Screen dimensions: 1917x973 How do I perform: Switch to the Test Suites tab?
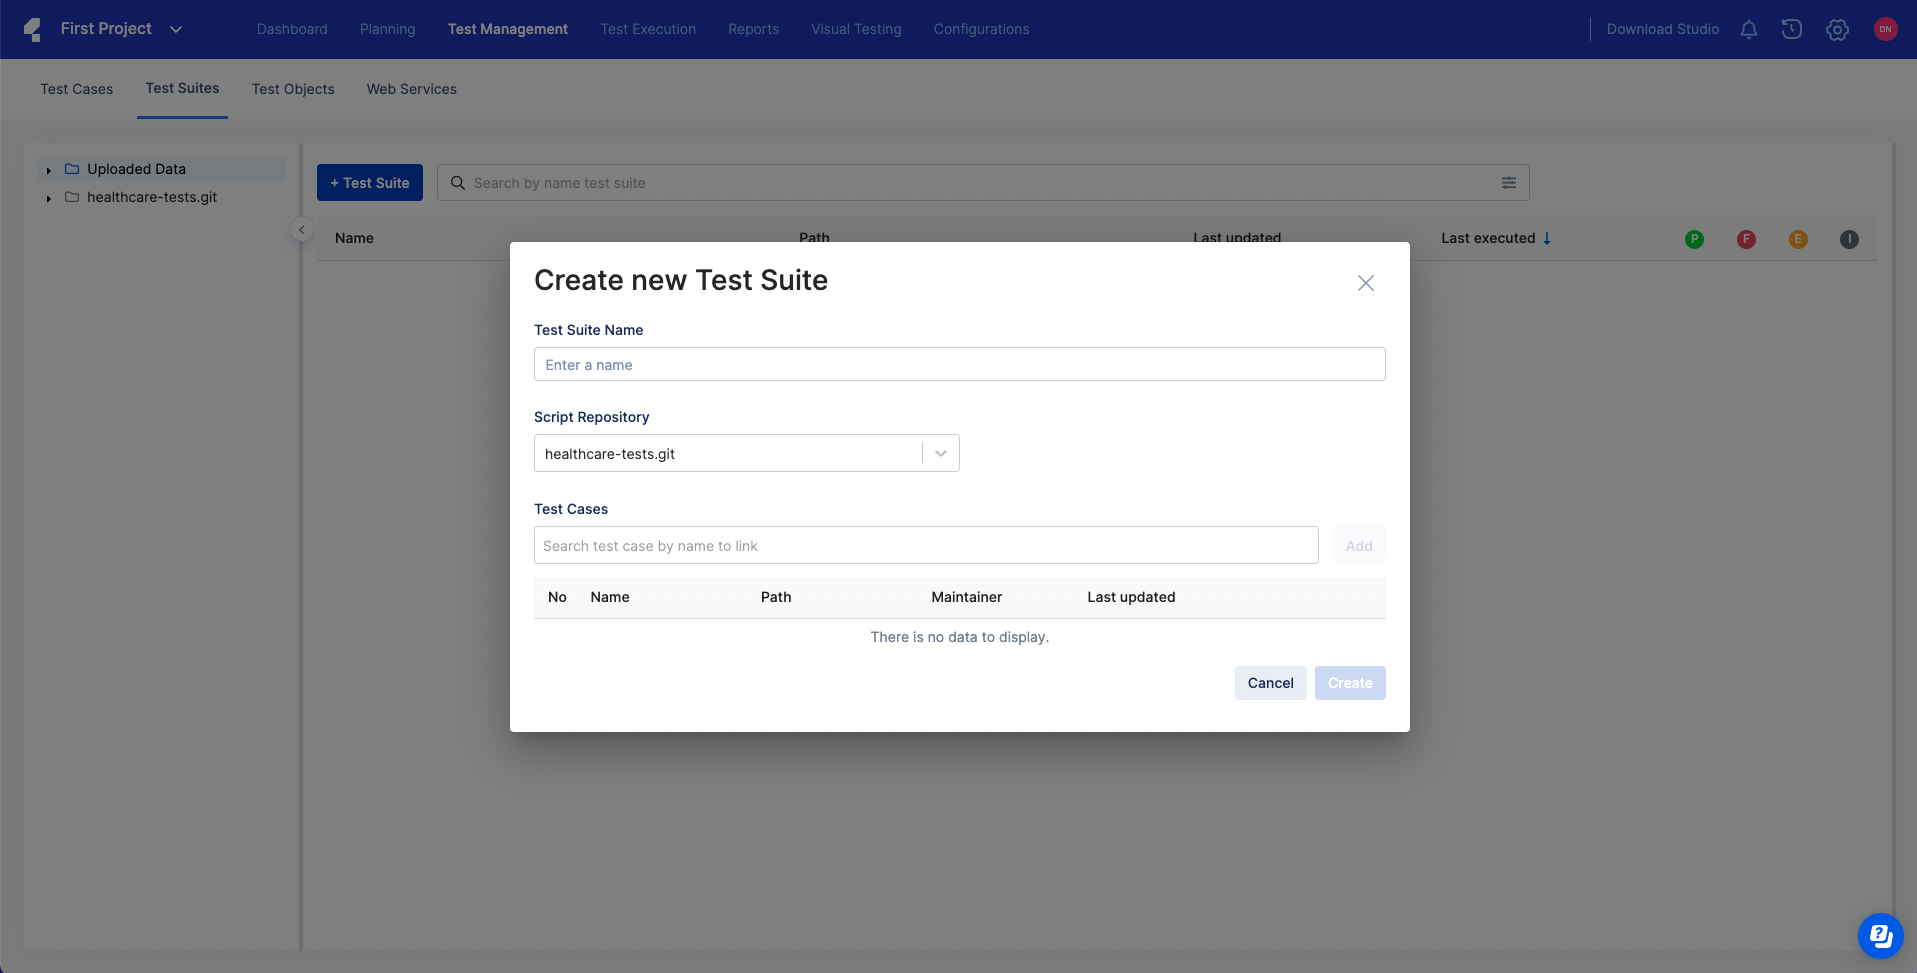182,88
